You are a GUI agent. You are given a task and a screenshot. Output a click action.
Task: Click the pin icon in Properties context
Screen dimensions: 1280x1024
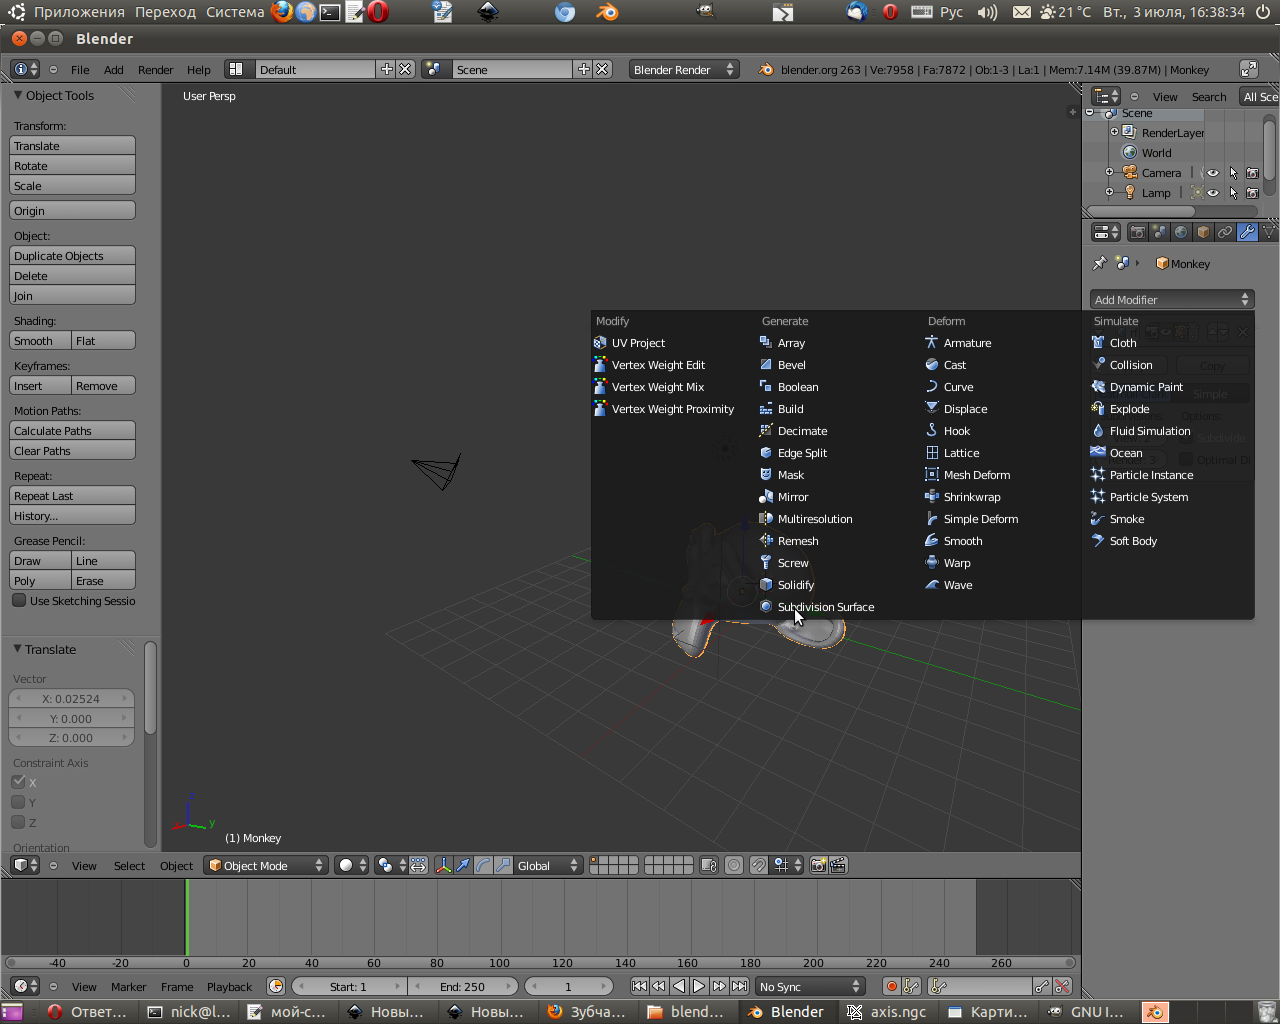pos(1100,263)
